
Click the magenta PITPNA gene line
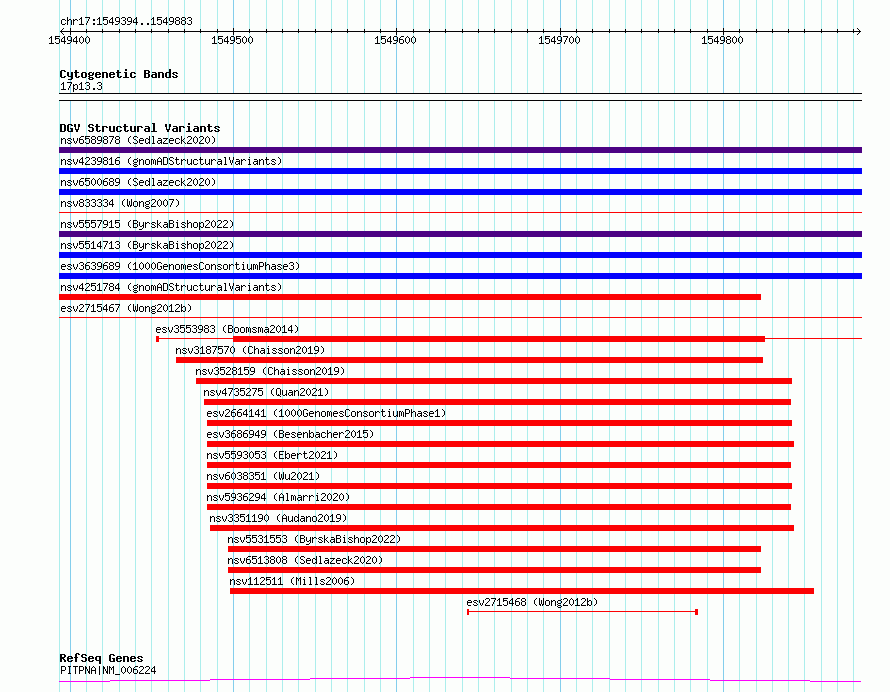460,679
